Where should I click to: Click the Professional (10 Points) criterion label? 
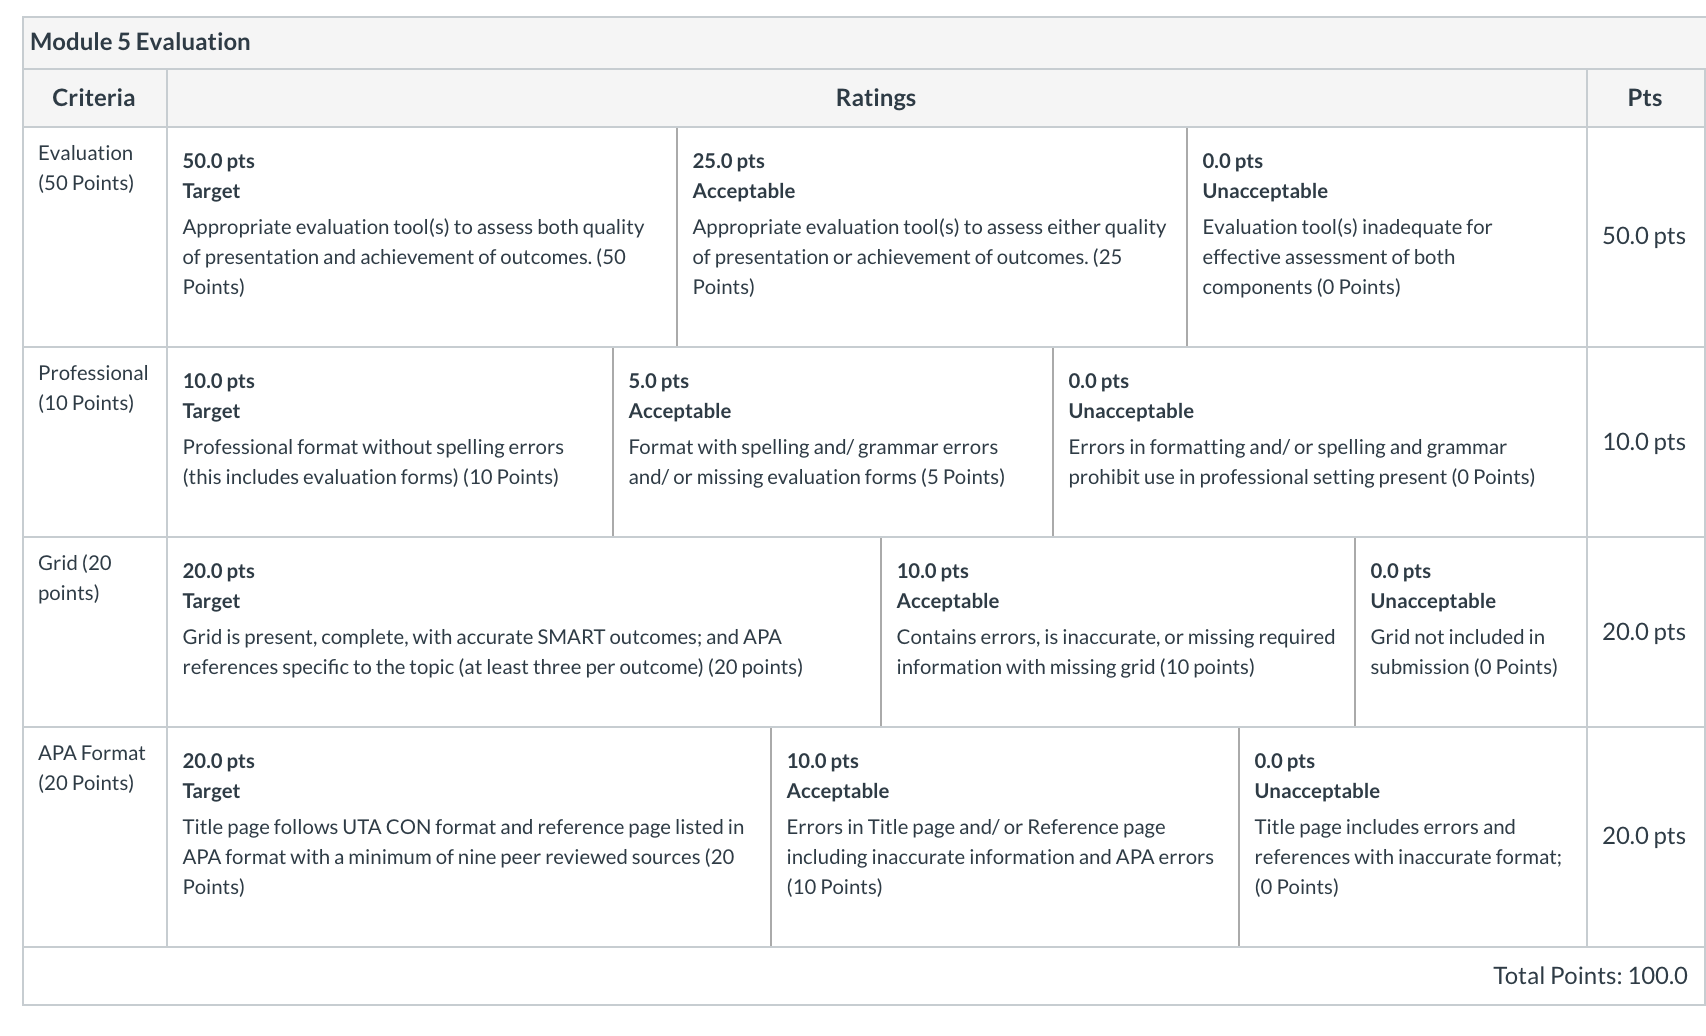tap(93, 388)
